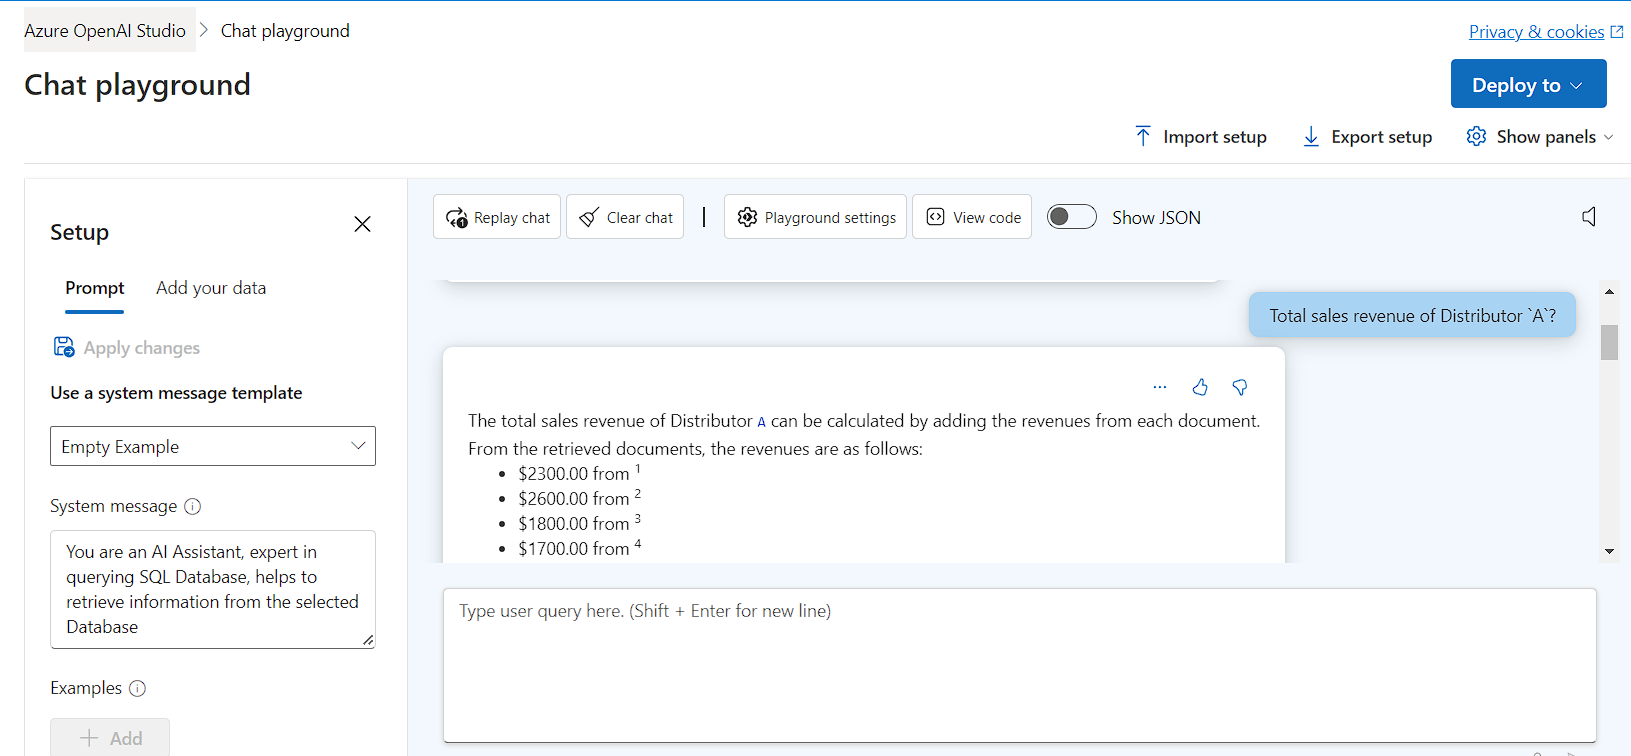Click the Add example button
Image resolution: width=1631 pixels, height=756 pixels.
click(x=110, y=738)
